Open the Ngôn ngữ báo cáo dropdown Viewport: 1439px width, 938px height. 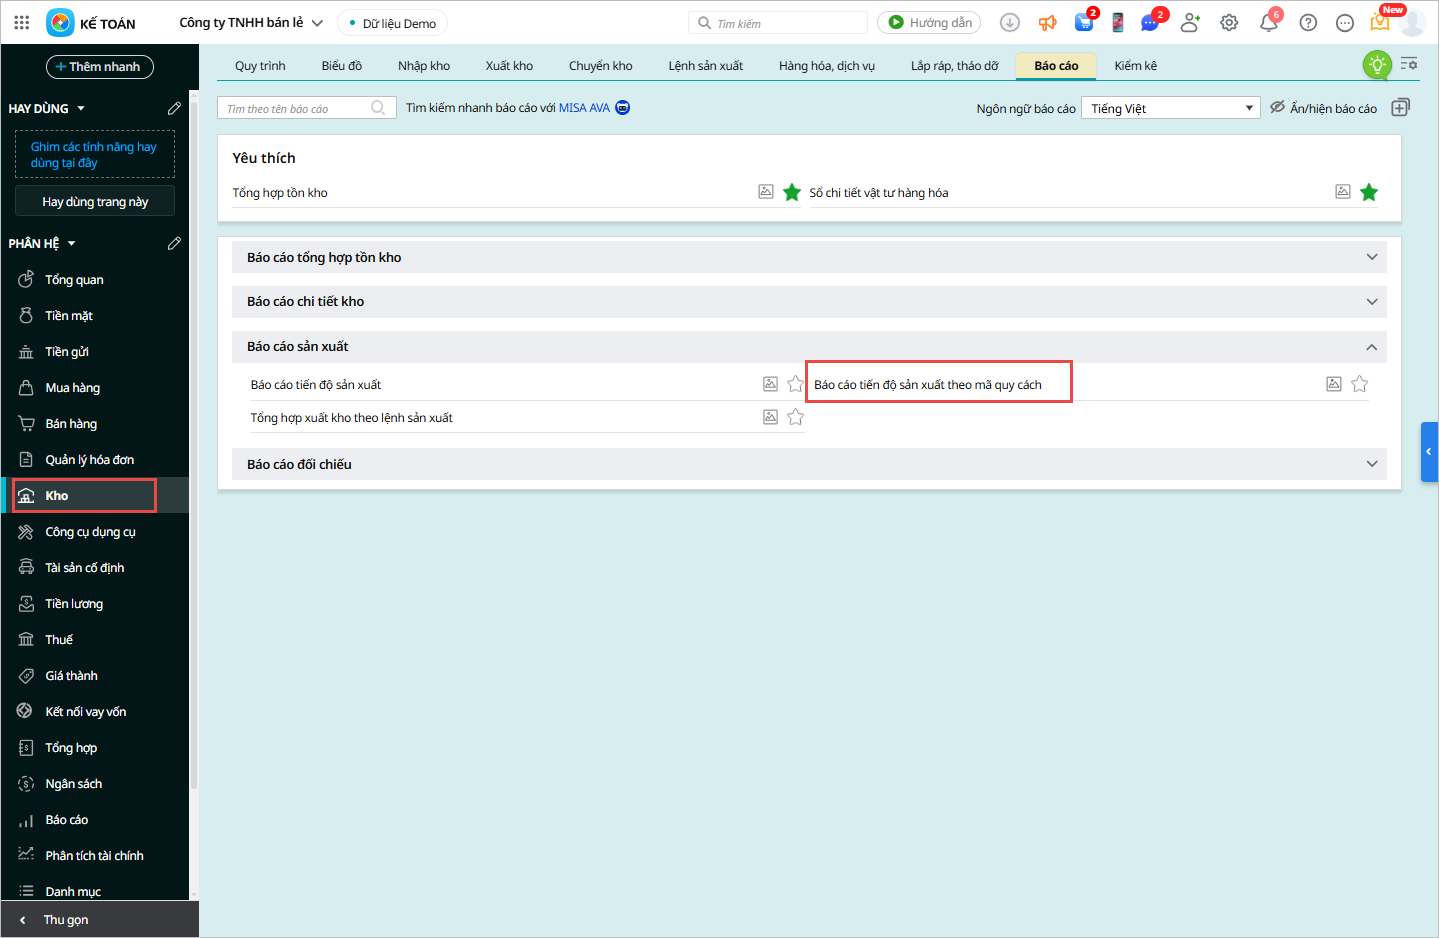point(1170,108)
